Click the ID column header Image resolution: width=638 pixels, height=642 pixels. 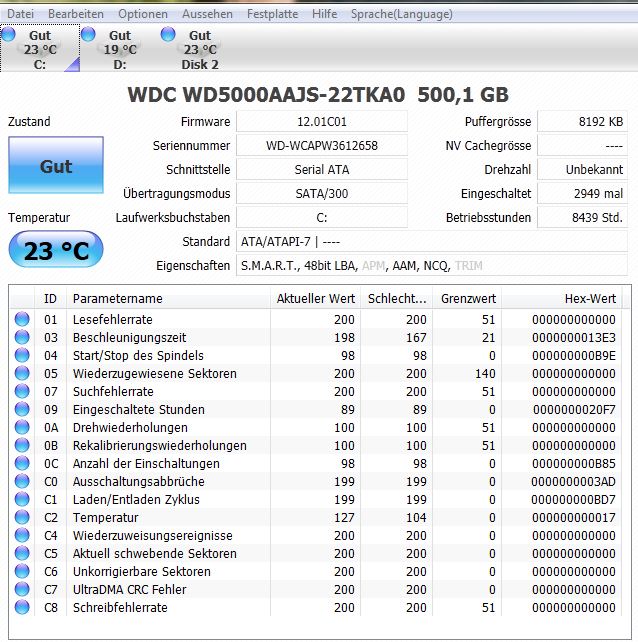50,298
